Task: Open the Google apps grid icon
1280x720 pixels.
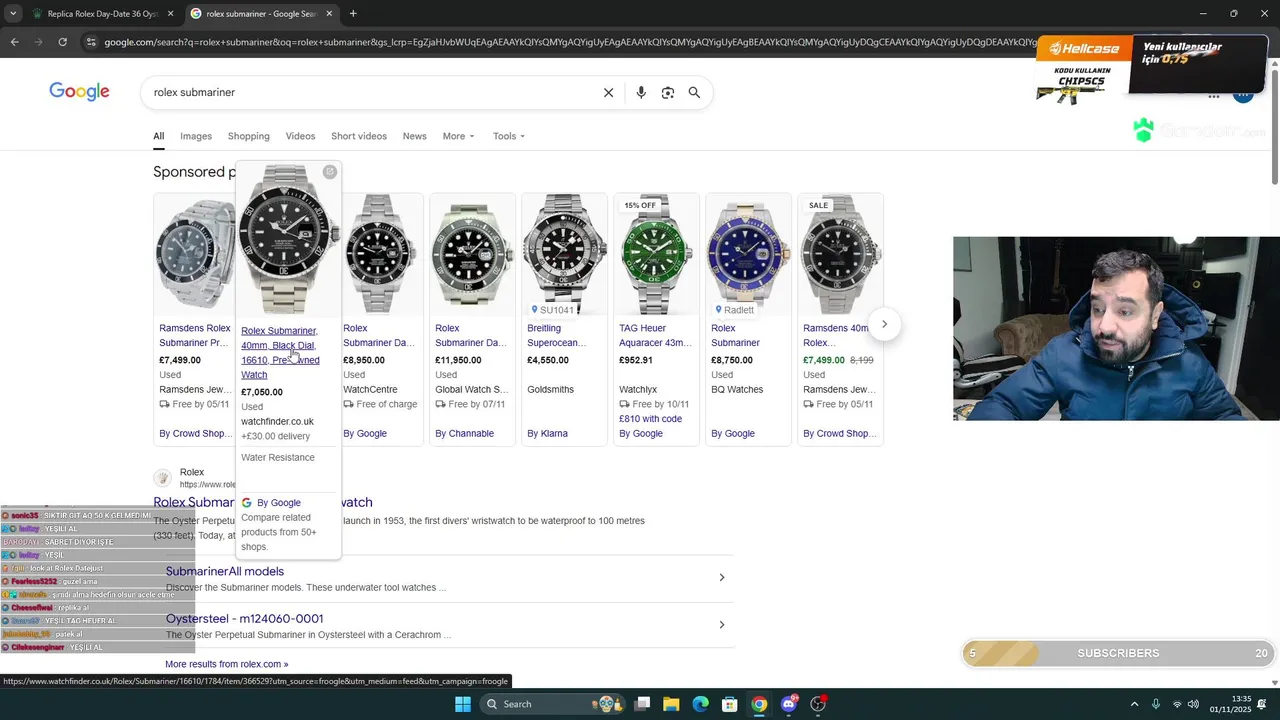Action: tap(1214, 96)
